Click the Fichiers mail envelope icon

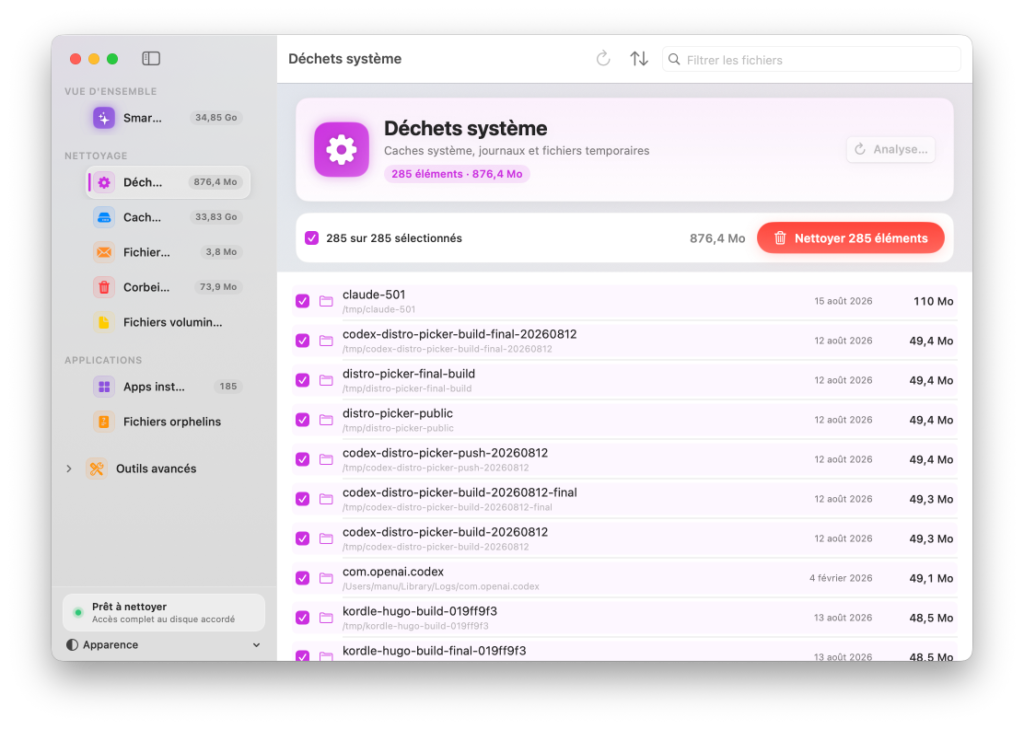(104, 252)
